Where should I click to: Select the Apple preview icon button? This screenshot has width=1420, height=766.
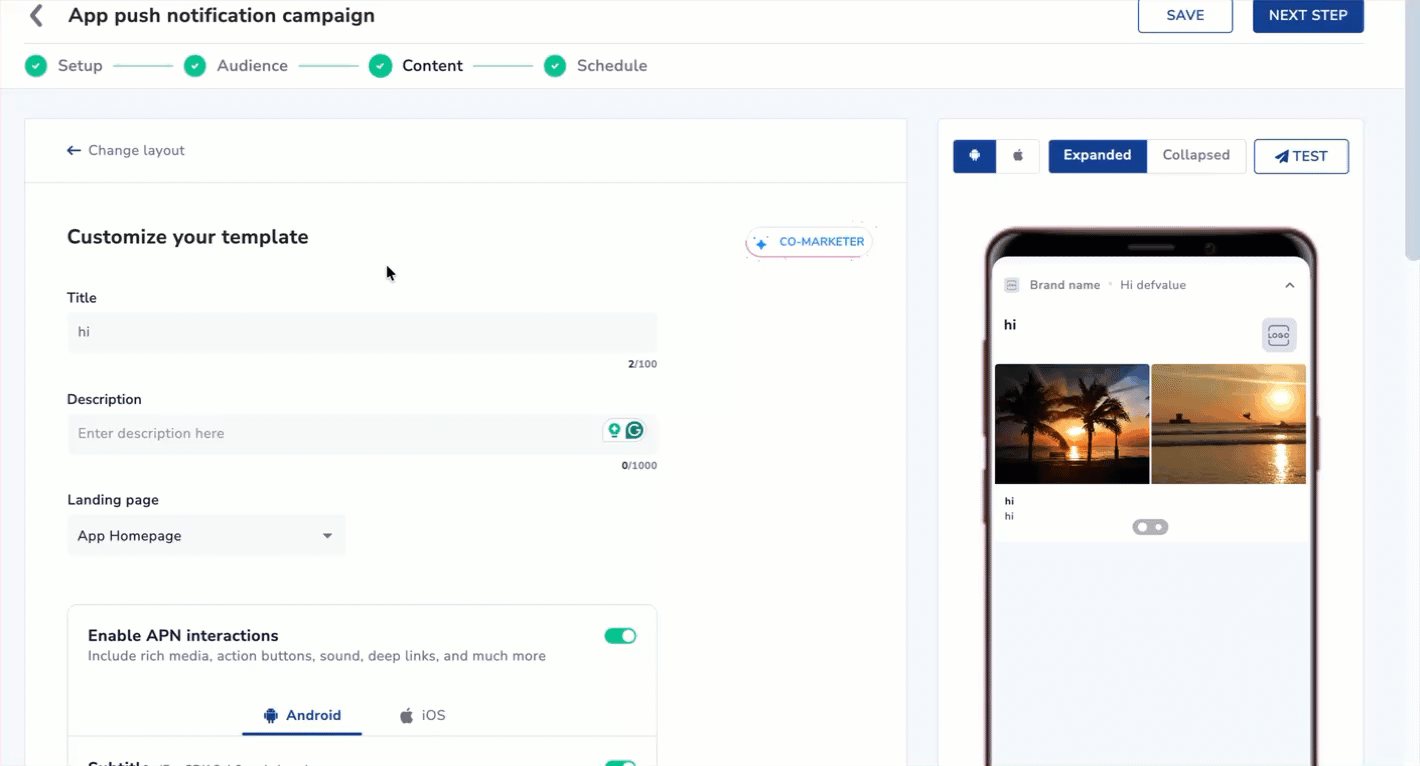(1018, 156)
